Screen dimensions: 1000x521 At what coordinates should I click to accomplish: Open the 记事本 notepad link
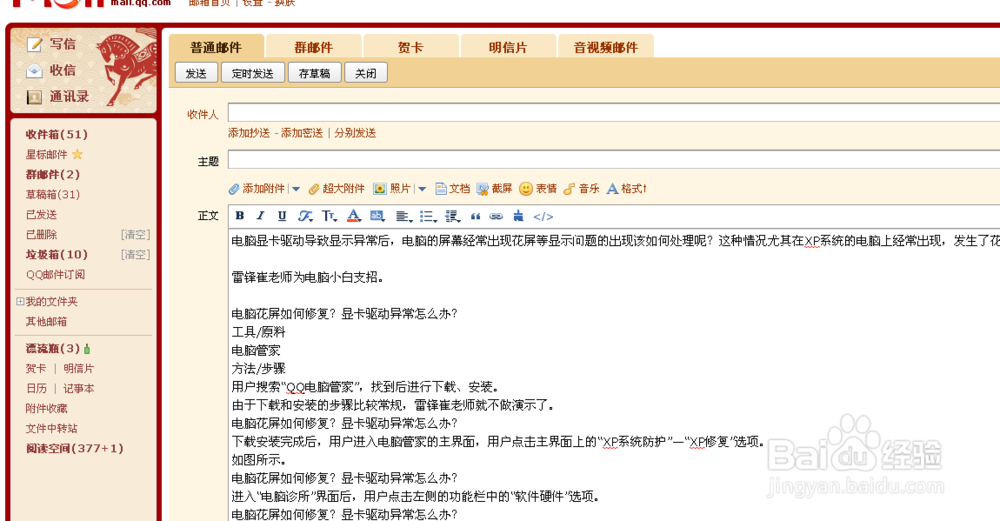click(79, 388)
